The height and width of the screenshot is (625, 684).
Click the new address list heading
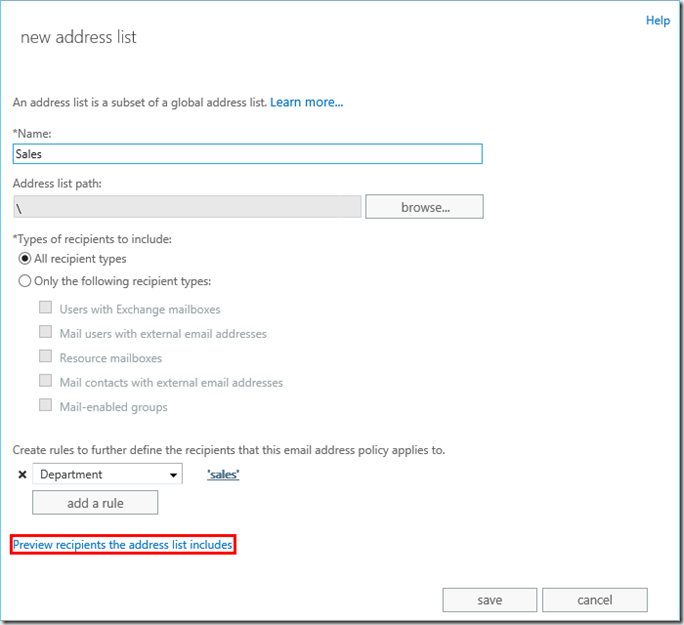point(79,38)
